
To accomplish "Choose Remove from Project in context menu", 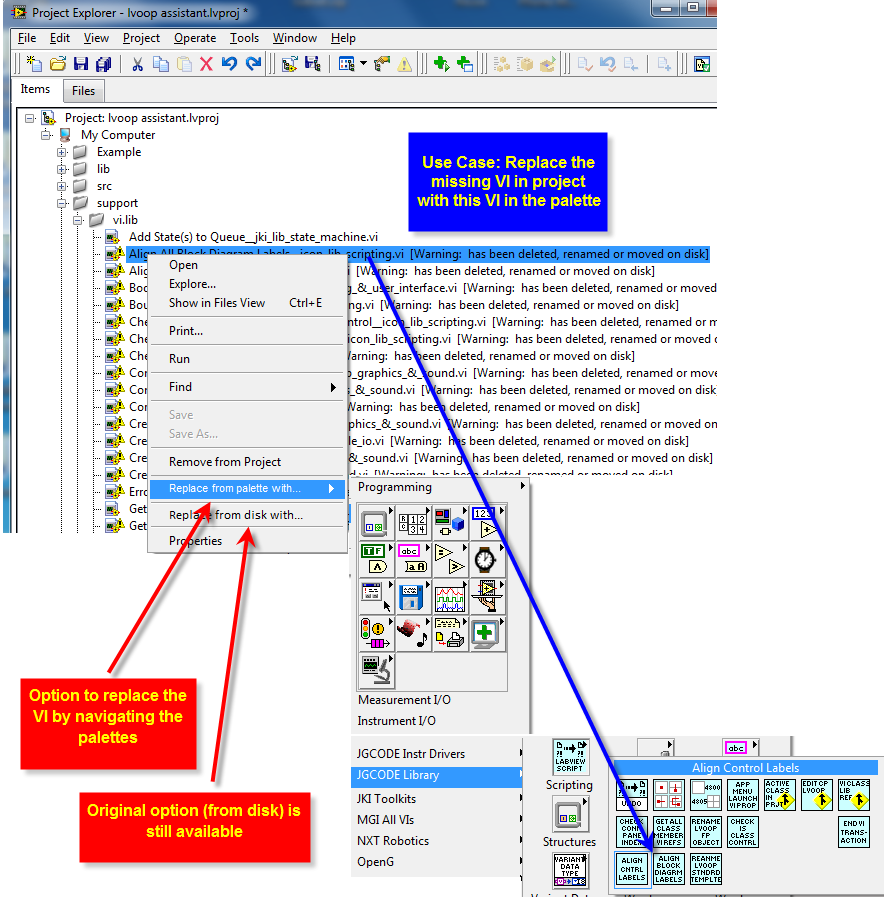I will tap(247, 462).
